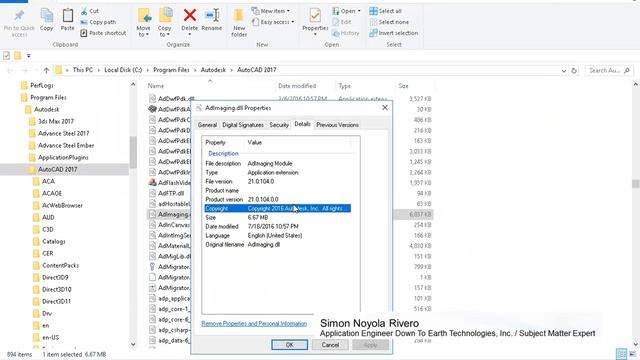Image resolution: width=640 pixels, height=360 pixels.
Task: Click the Search AutoCAD 2017 box
Action: click(609, 70)
